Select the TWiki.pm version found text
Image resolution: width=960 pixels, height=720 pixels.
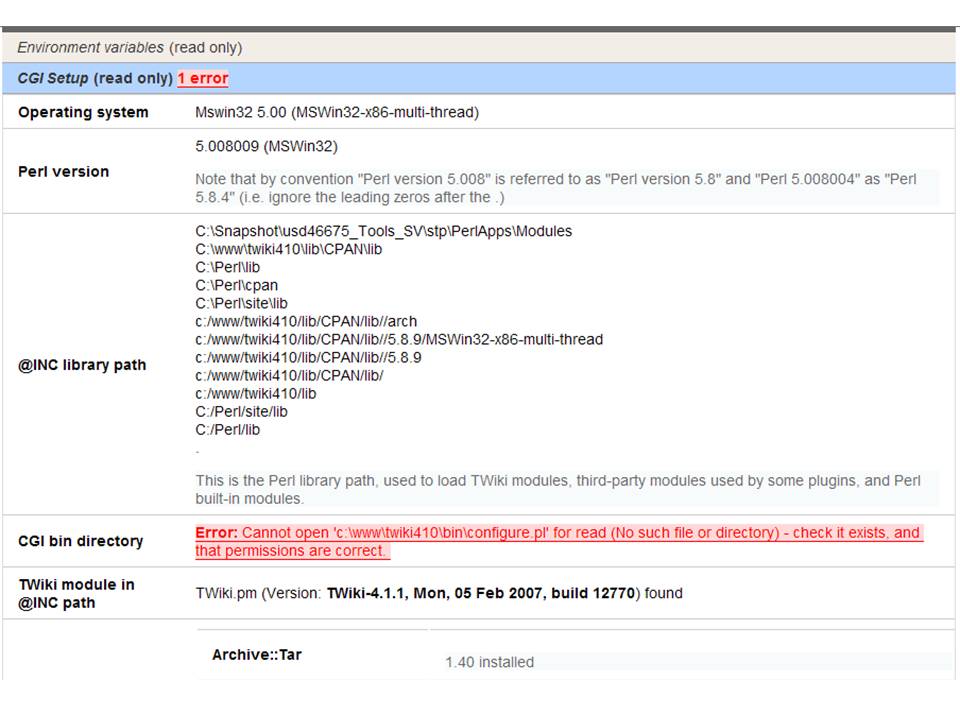click(x=438, y=593)
